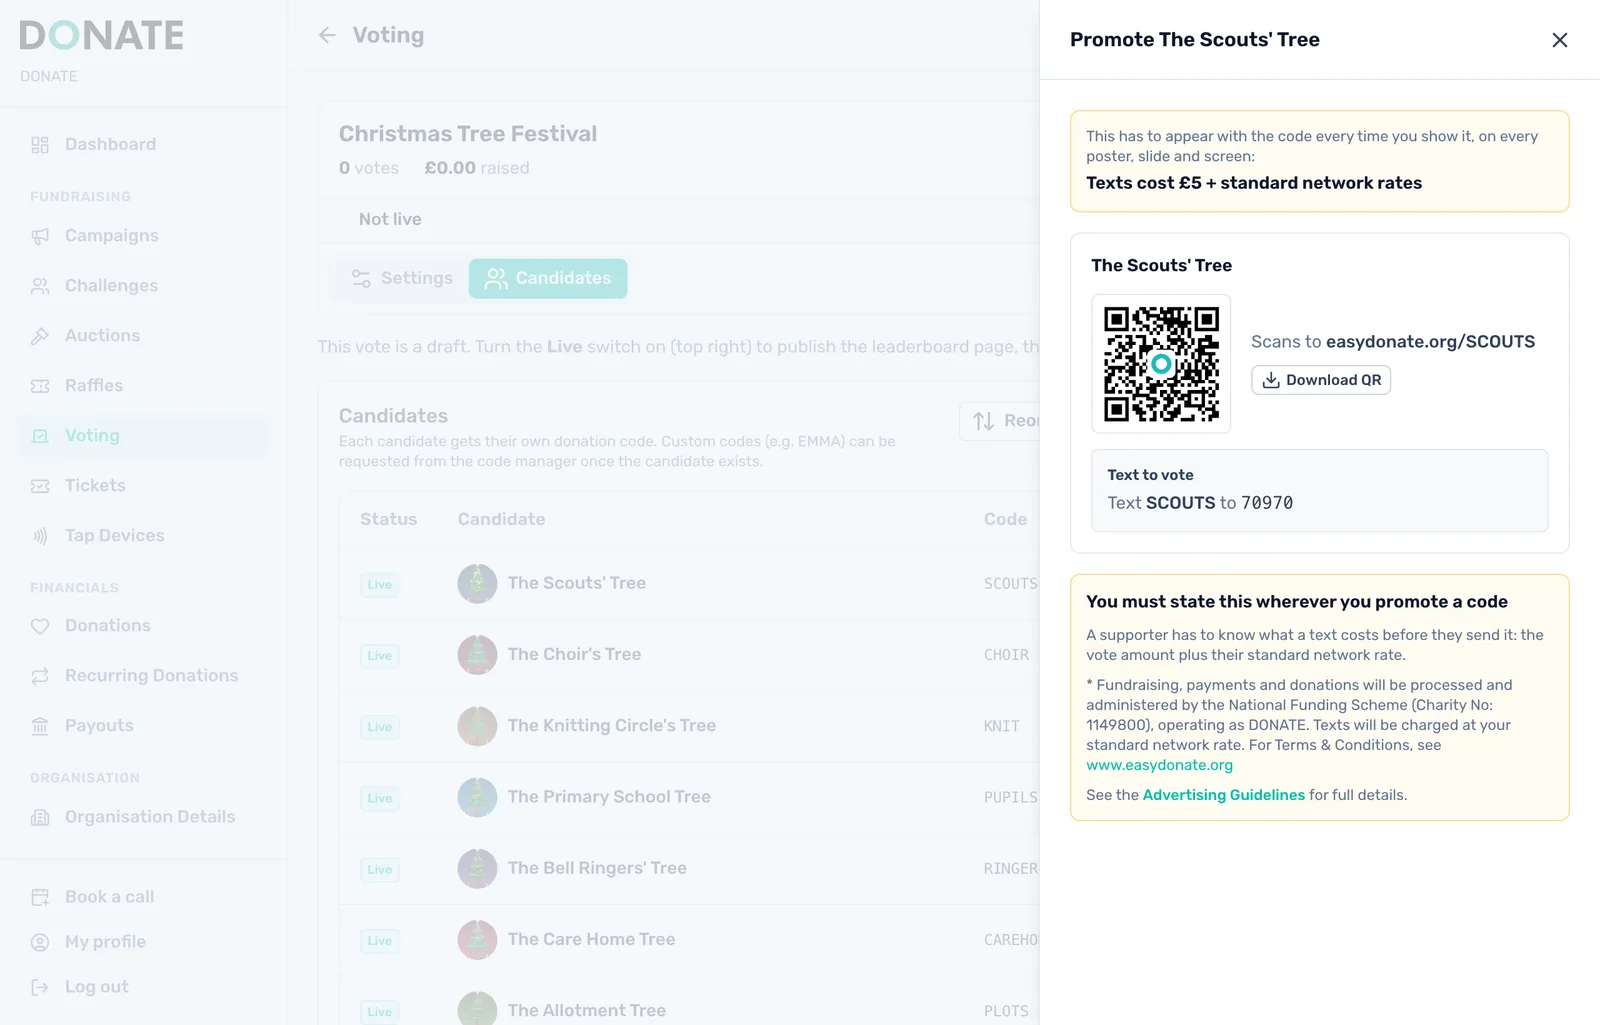
Task: Click the Book a call calendar icon
Action: coord(40,897)
